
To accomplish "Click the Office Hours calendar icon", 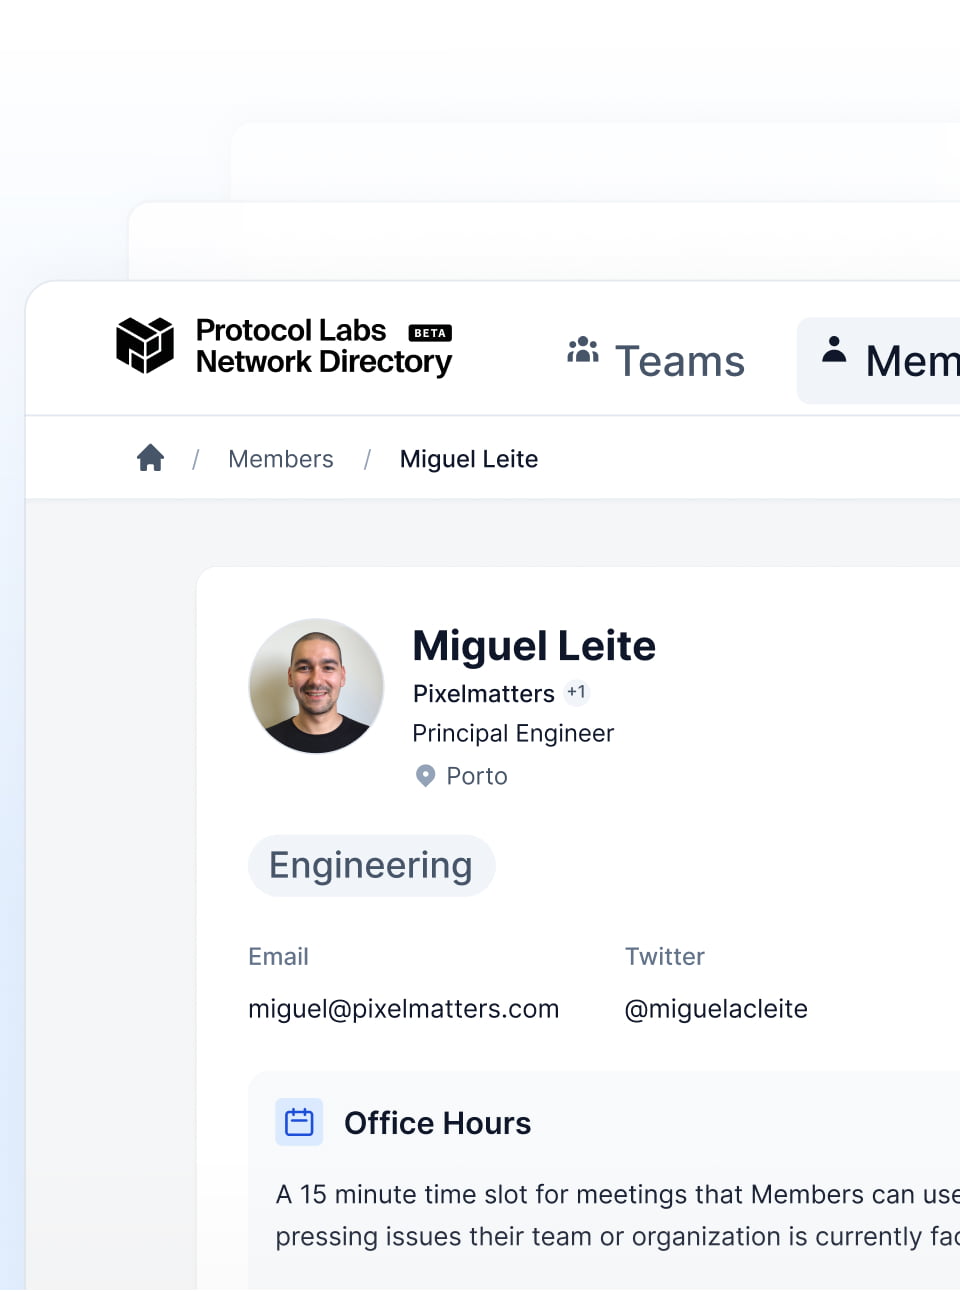I will (299, 1122).
